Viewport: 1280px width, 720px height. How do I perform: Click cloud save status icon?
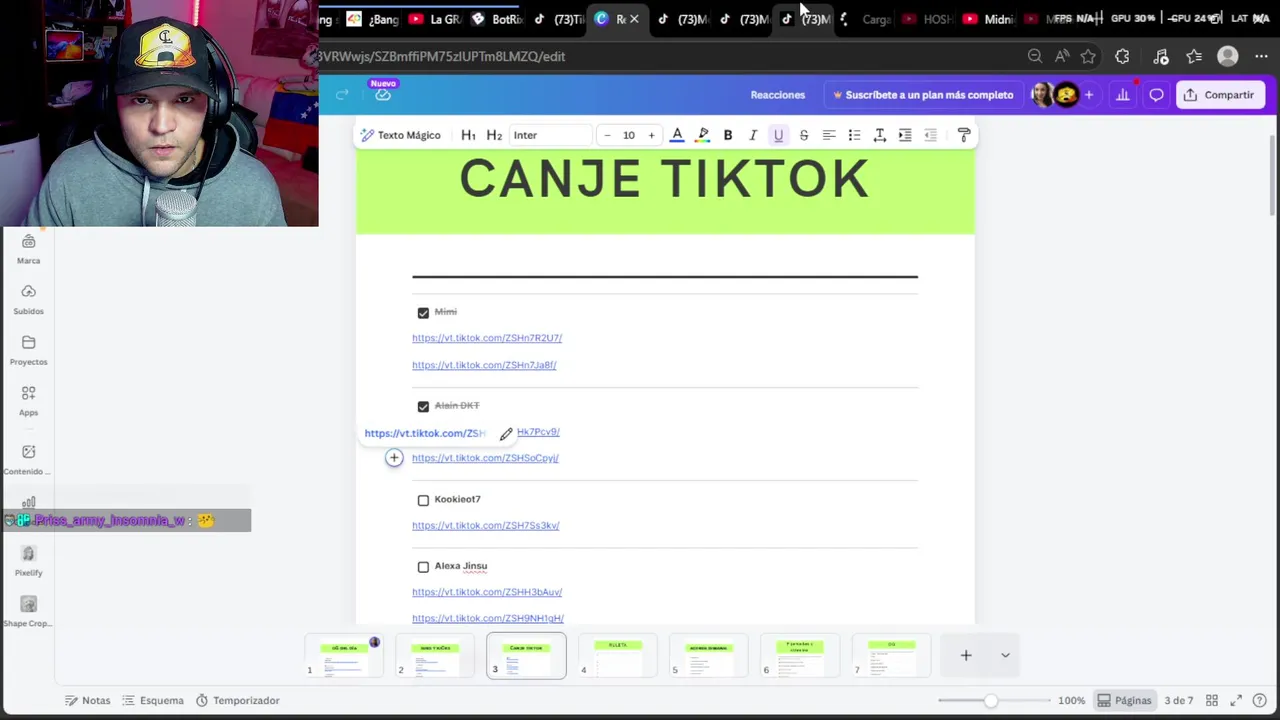click(x=383, y=95)
